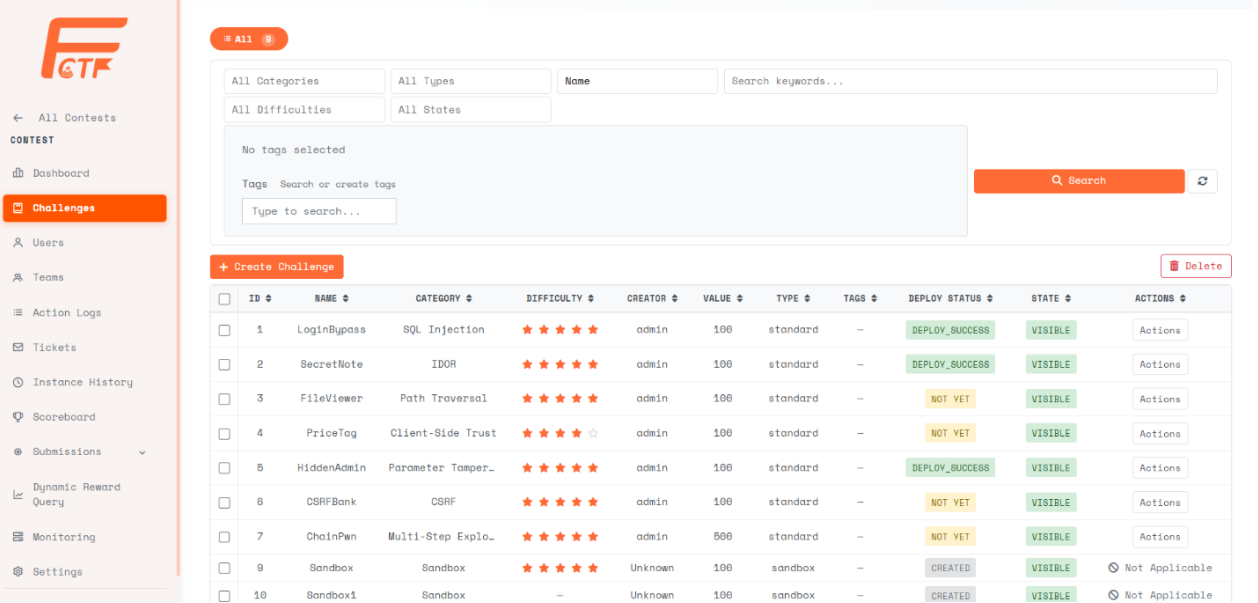Select the checkbox for the ChainPwn row
Image resolution: width=1258 pixels, height=603 pixels.
click(x=224, y=537)
